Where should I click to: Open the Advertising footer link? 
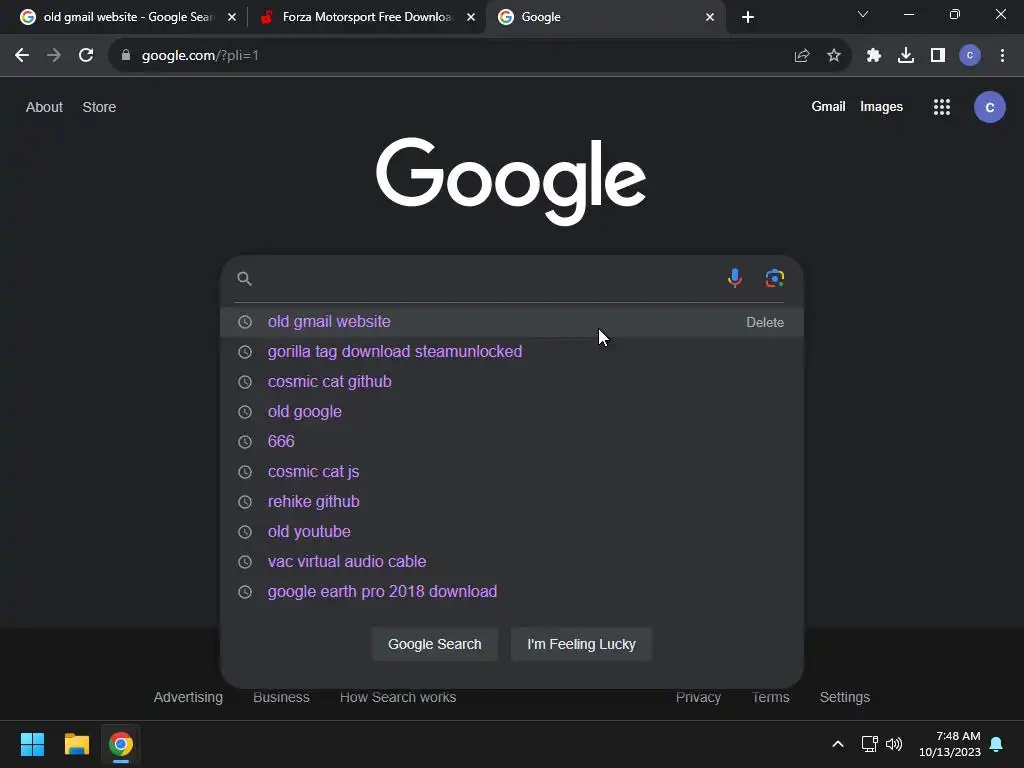tap(188, 697)
